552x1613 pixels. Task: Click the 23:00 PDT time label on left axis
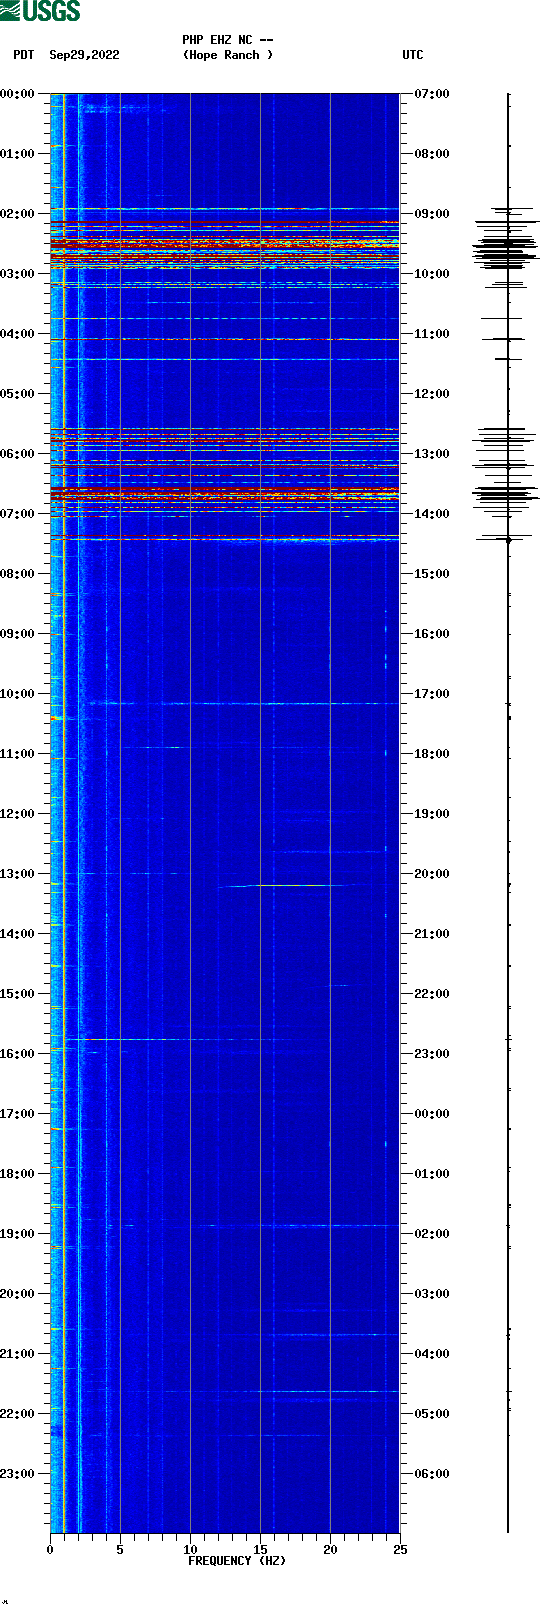tap(17, 1474)
